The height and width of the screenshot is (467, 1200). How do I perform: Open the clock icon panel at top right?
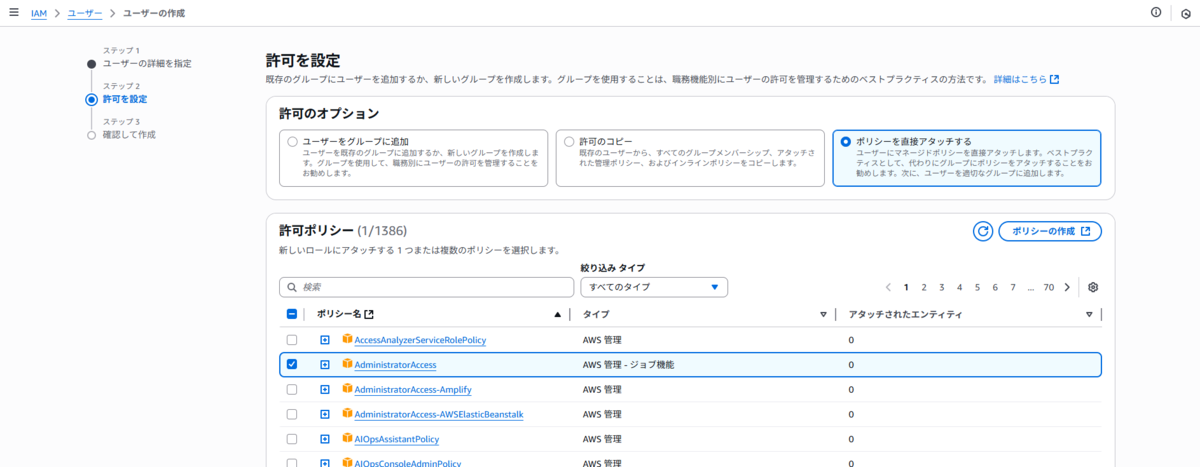coord(1185,14)
